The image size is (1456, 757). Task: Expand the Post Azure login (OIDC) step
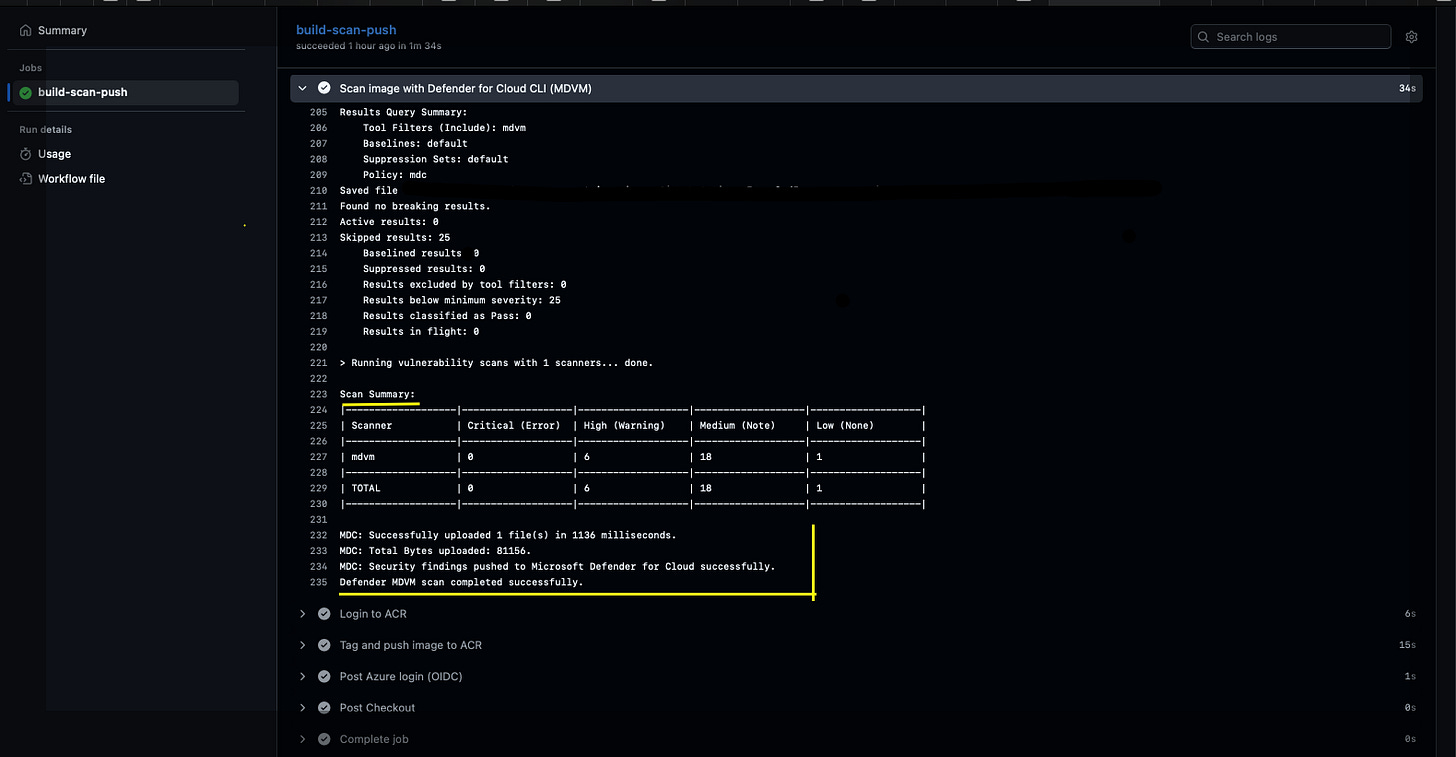(x=302, y=676)
